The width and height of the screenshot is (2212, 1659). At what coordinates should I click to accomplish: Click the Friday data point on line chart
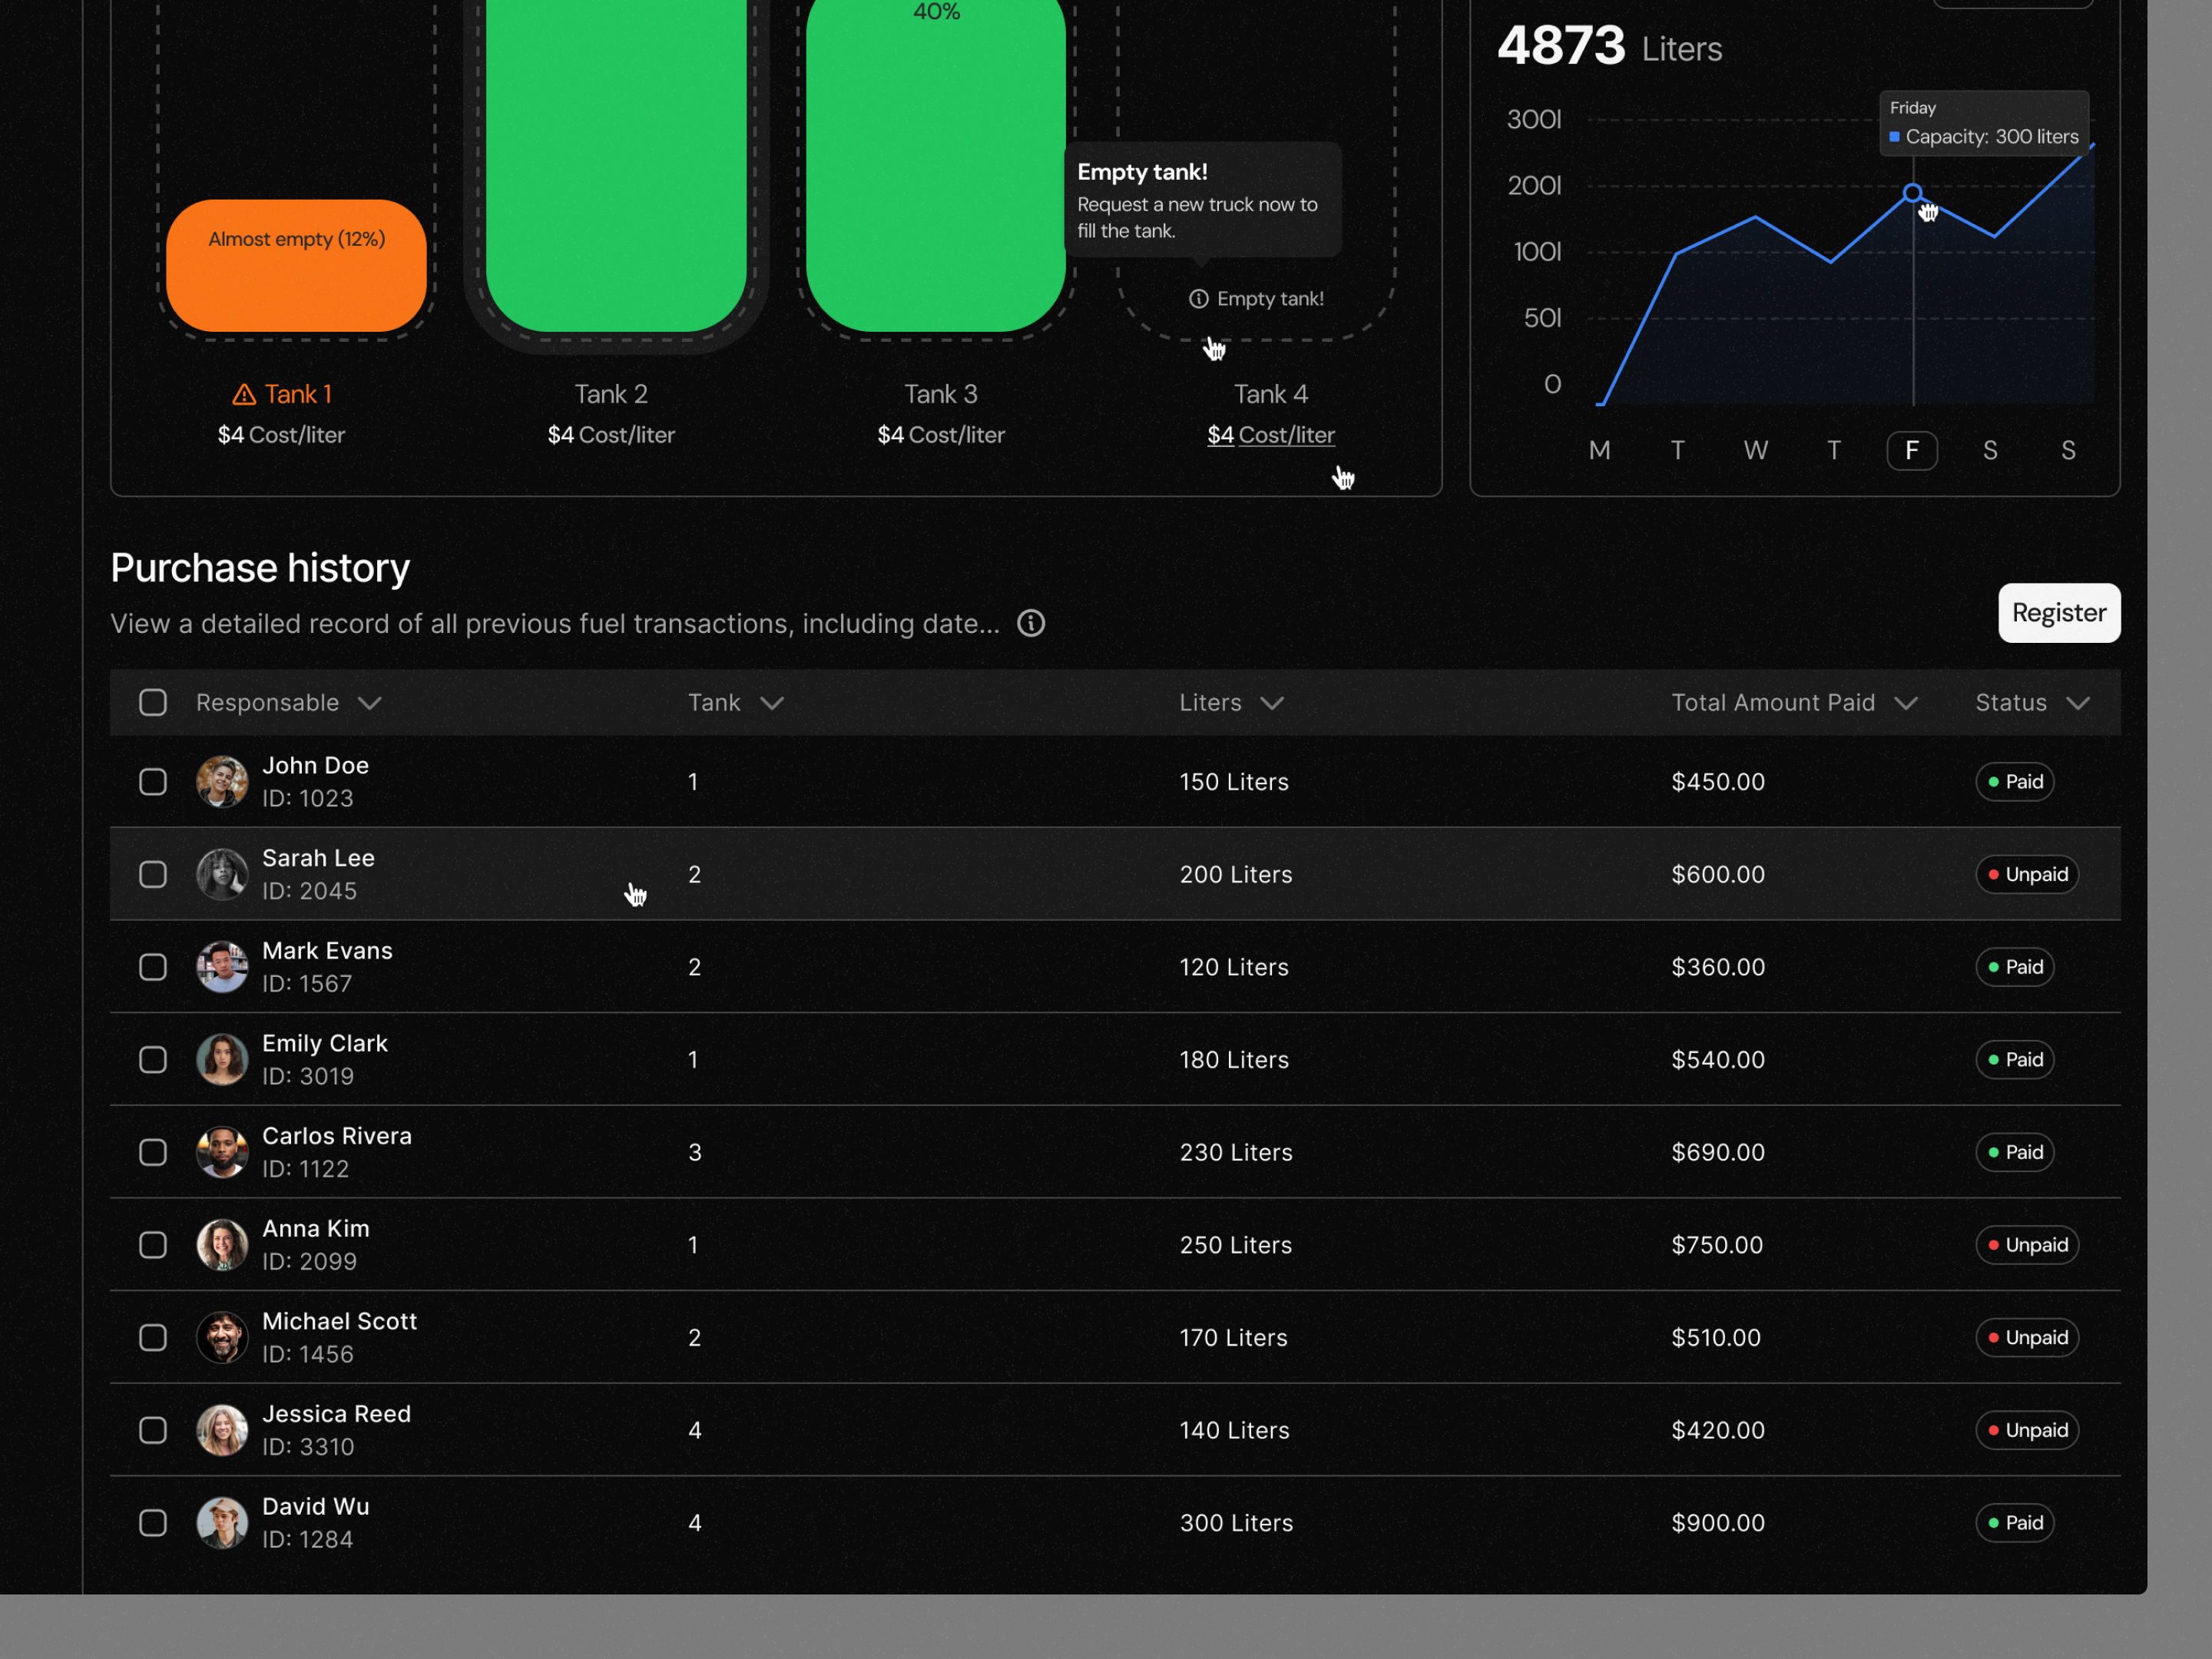[x=1912, y=193]
